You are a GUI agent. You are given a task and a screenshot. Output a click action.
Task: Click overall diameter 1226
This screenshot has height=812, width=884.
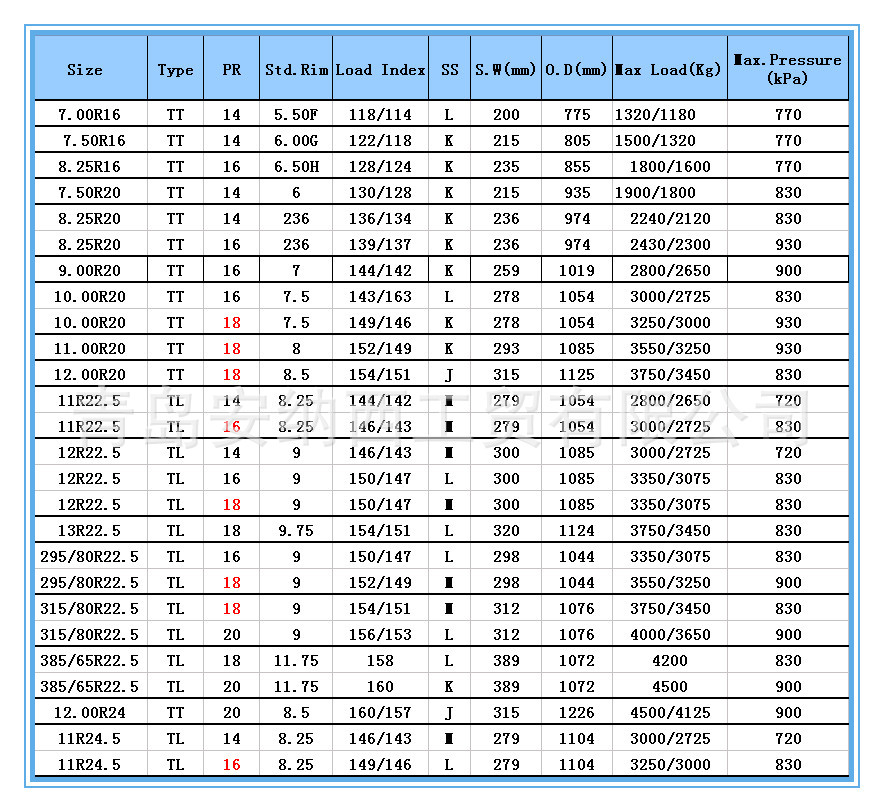pyautogui.click(x=577, y=713)
